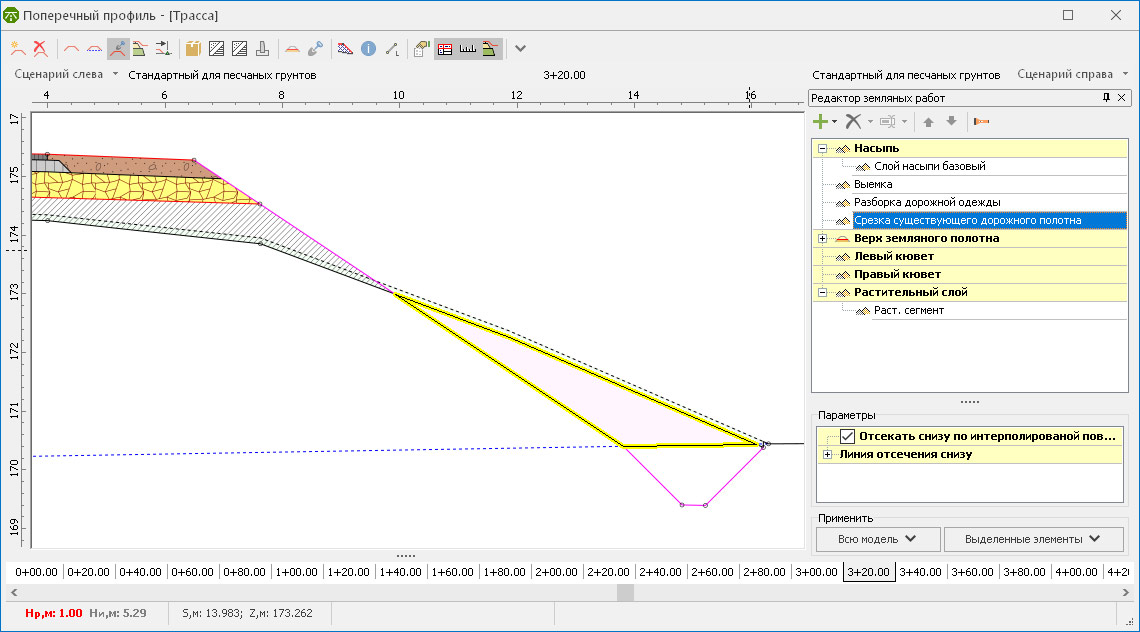The width and height of the screenshot is (1140, 632).
Task: Collapse the 'Насыпь' tree node
Action: pos(822,148)
